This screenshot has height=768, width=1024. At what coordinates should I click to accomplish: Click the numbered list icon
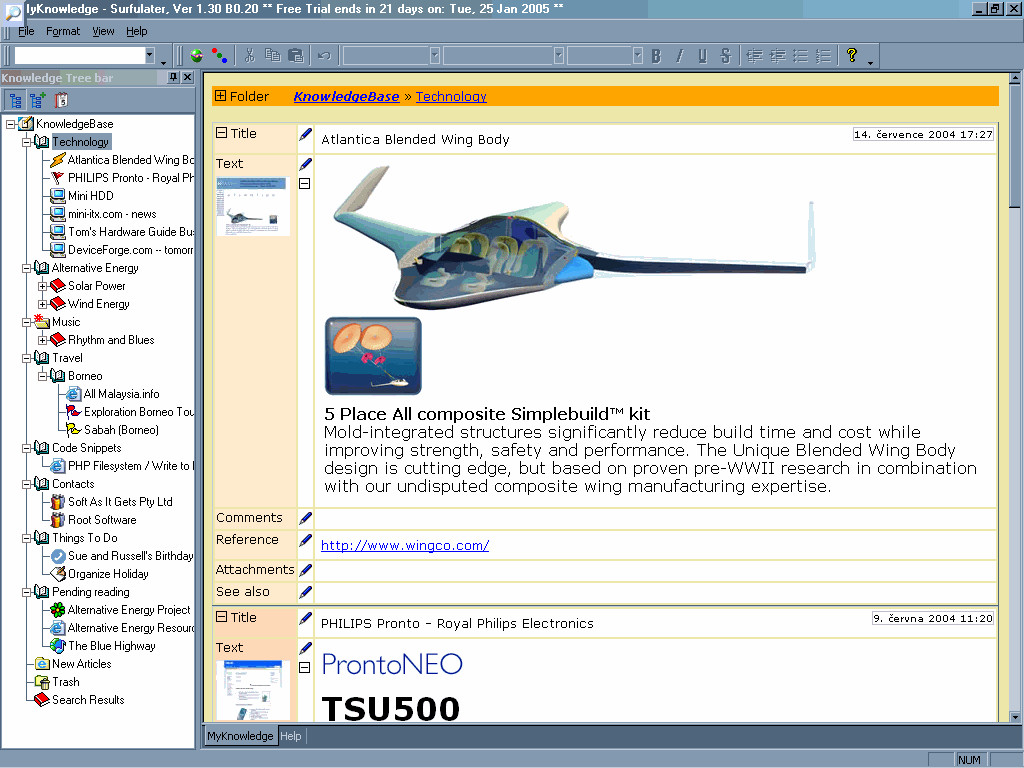pyautogui.click(x=824, y=56)
